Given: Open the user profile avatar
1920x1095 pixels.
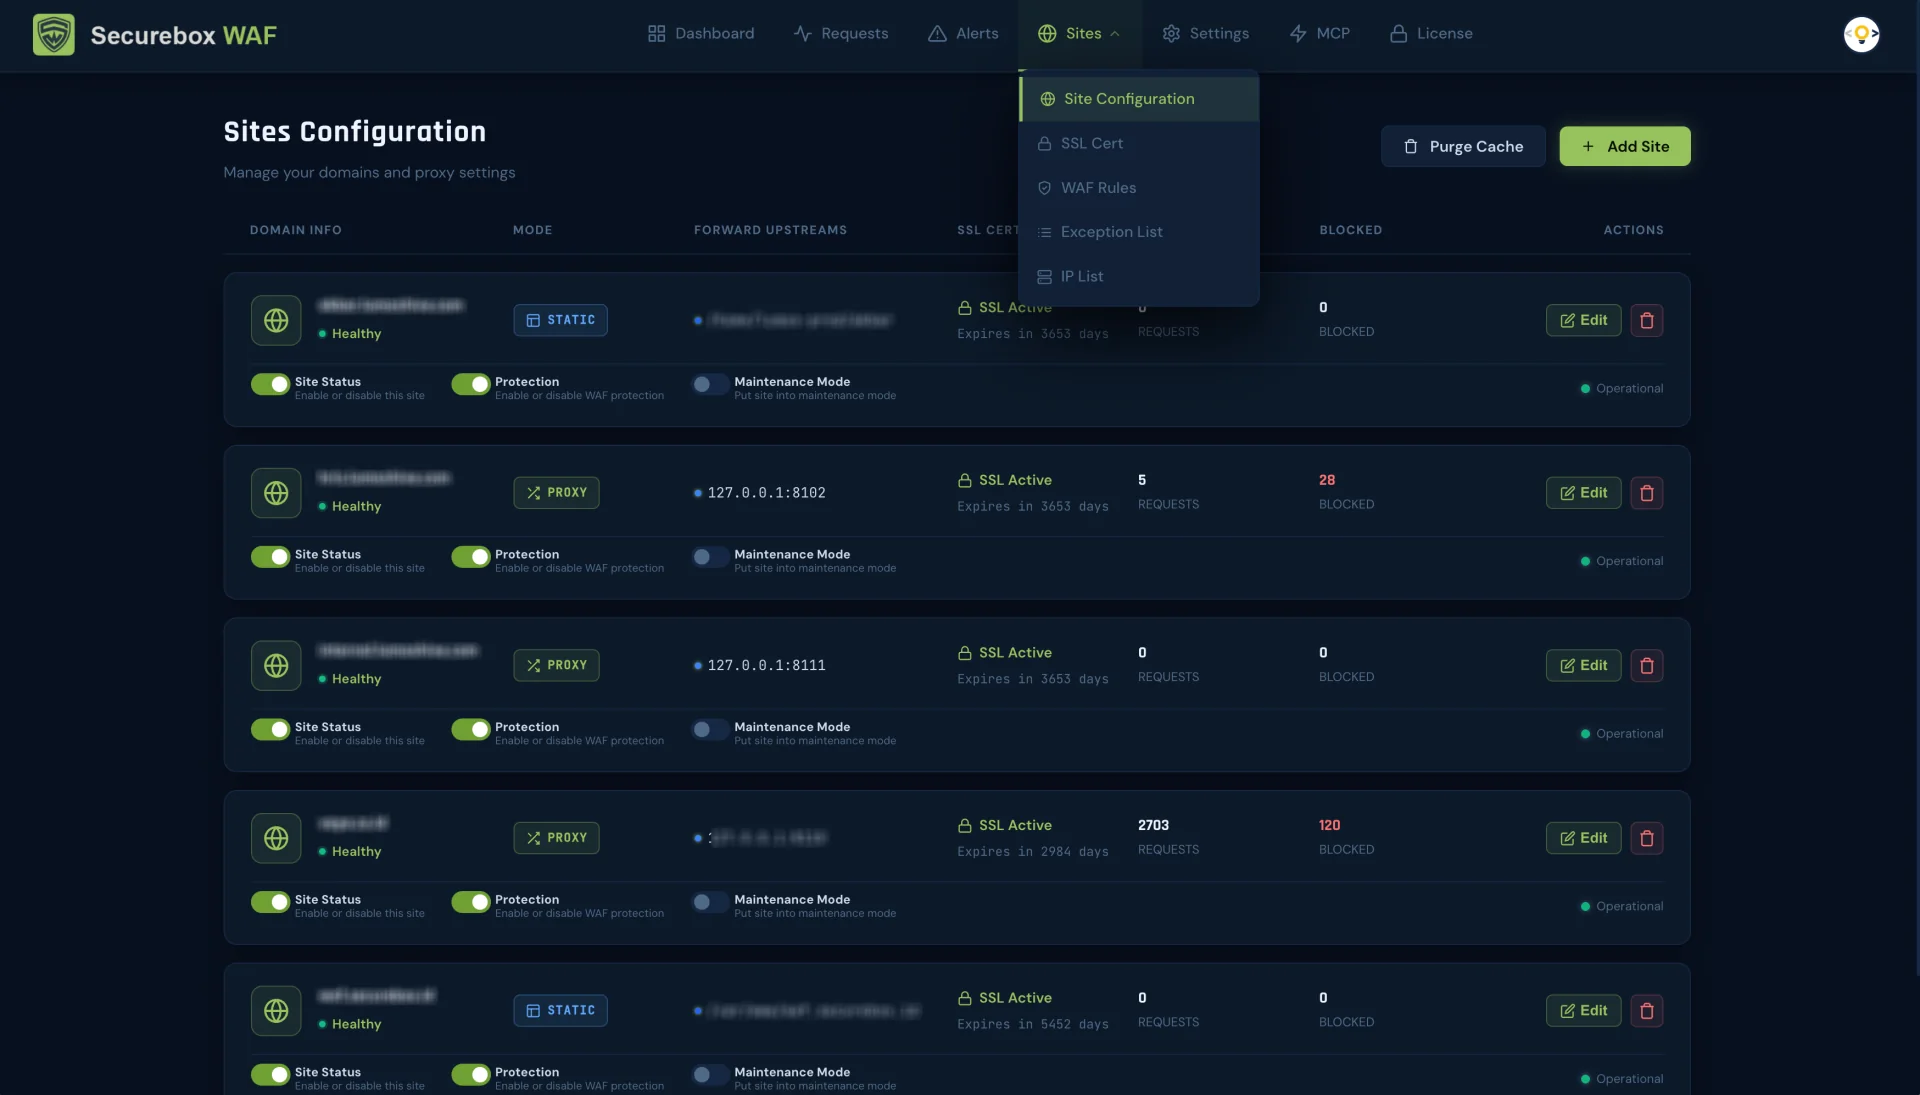Looking at the screenshot, I should (x=1861, y=34).
